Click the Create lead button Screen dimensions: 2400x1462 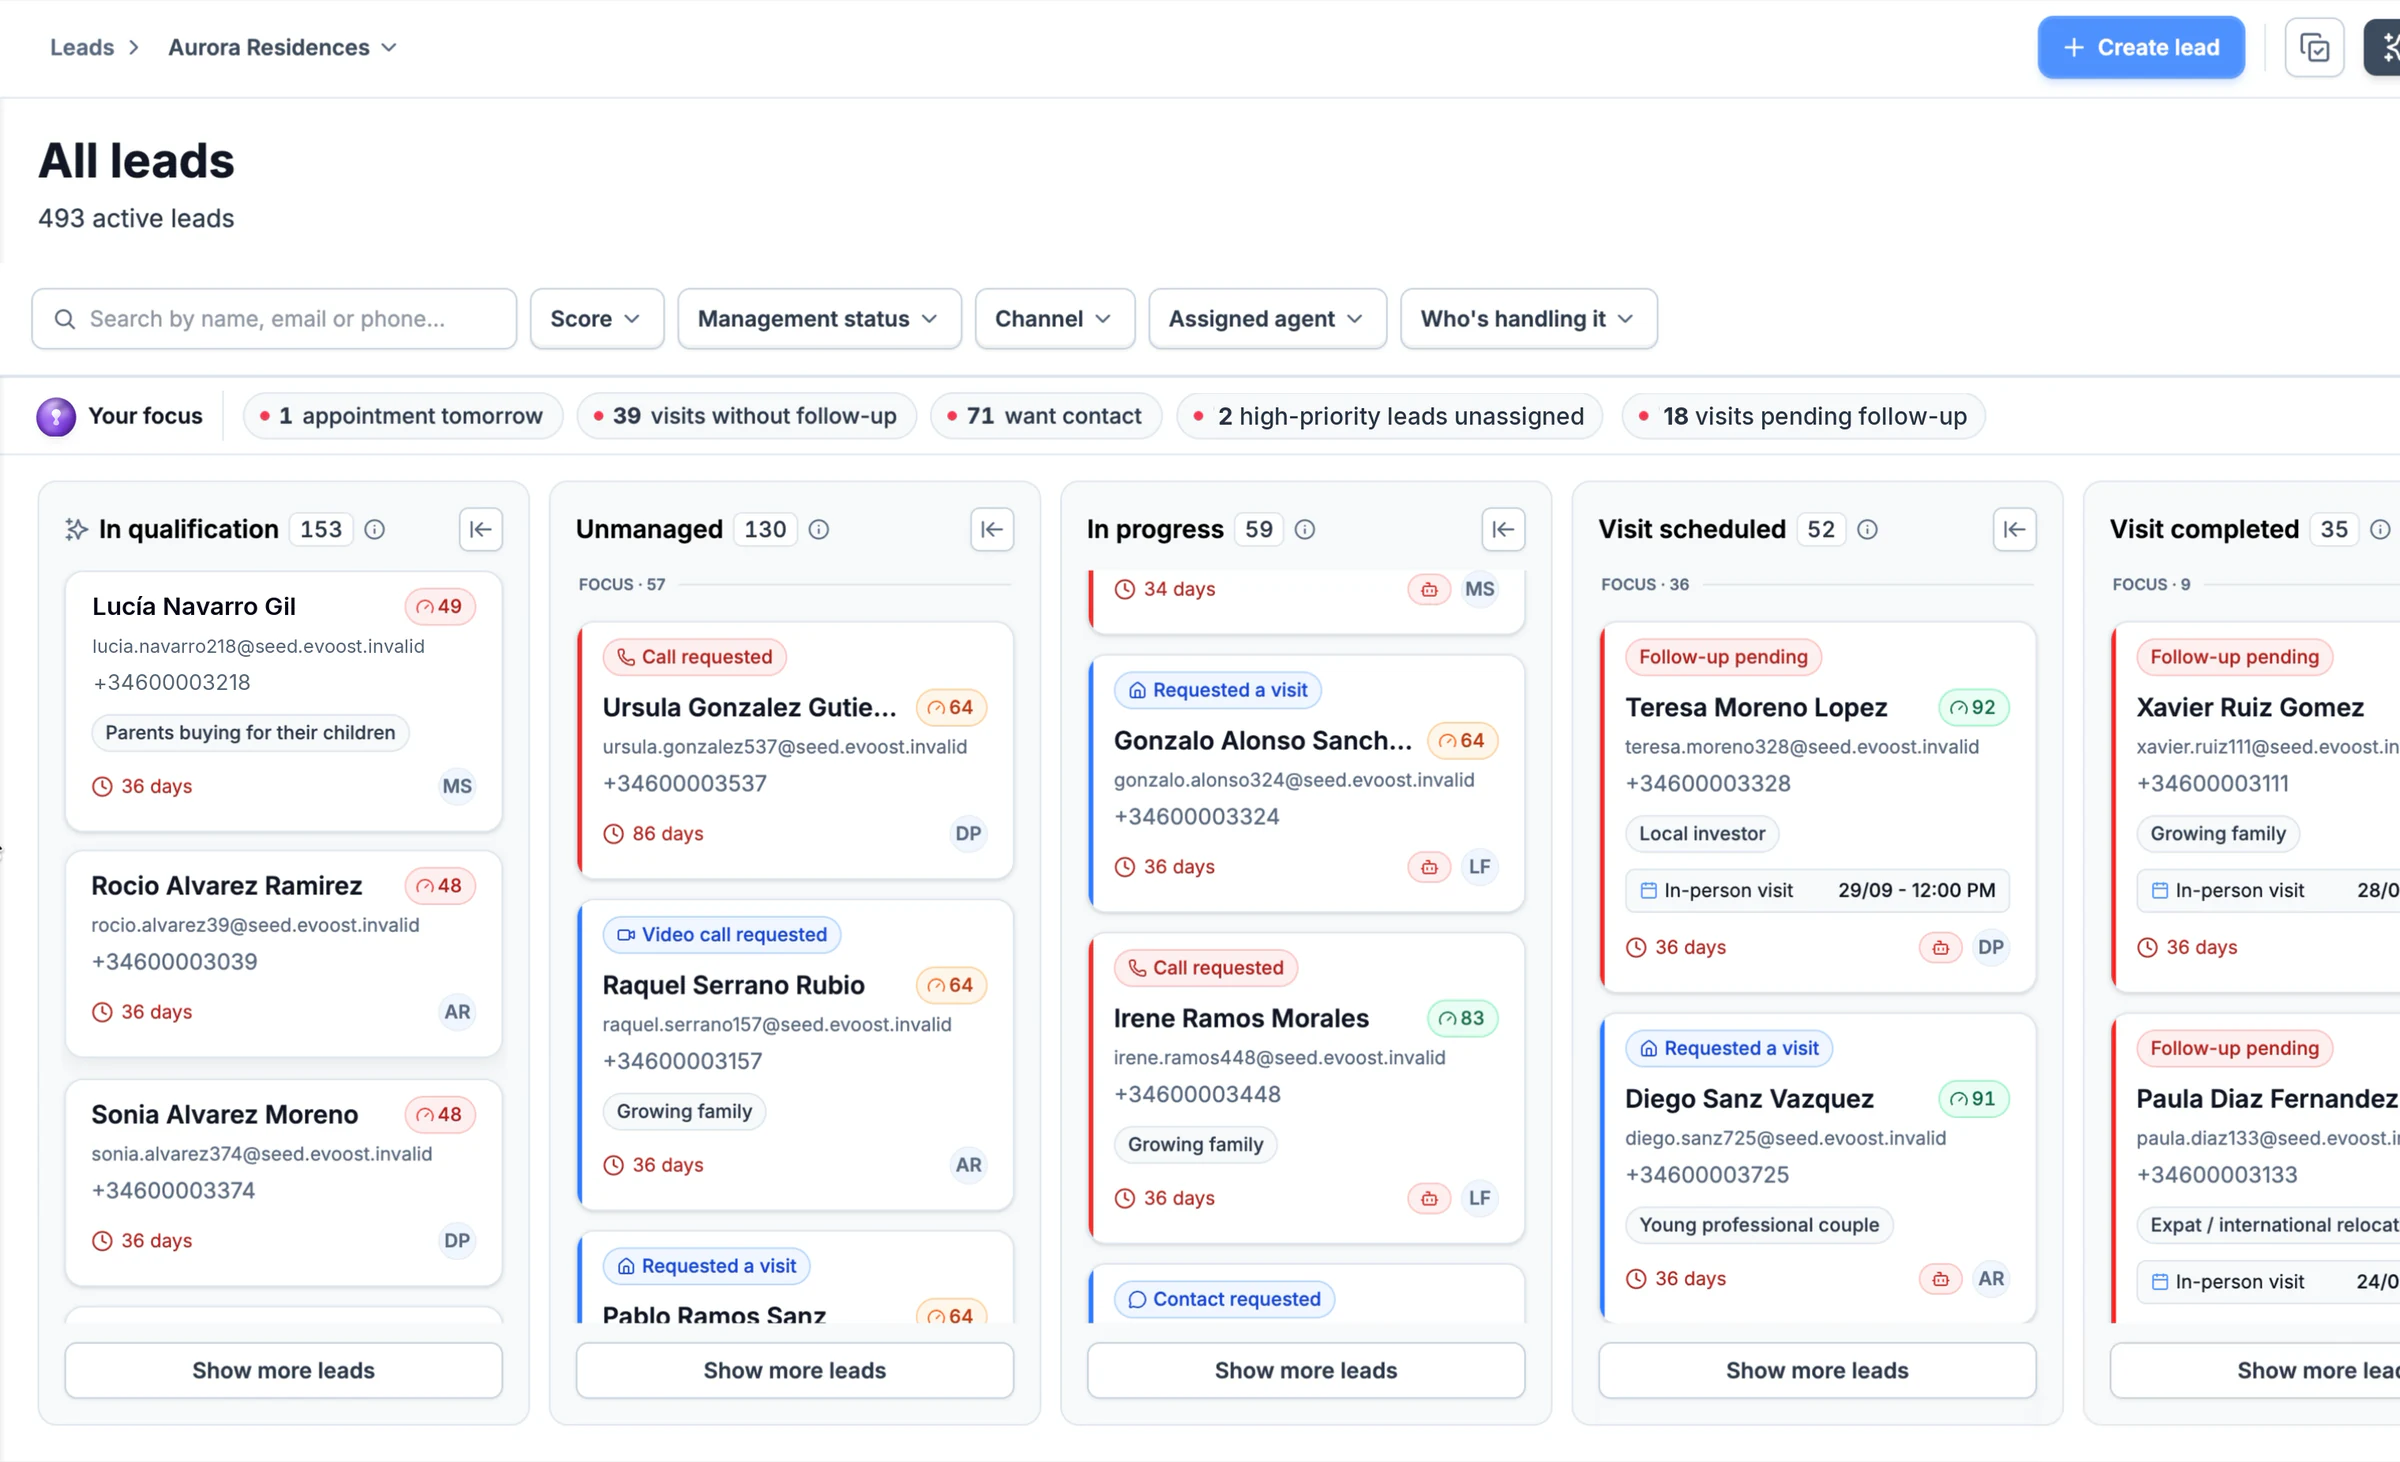[x=2141, y=47]
